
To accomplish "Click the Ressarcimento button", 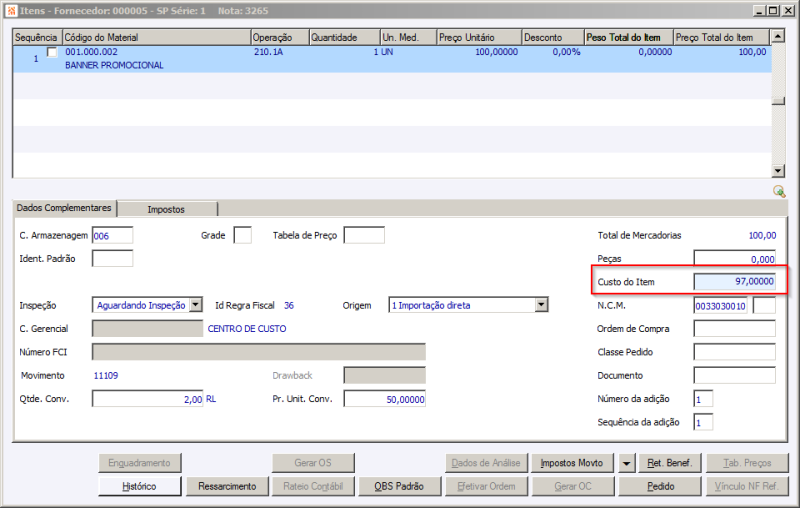I will coord(227,487).
